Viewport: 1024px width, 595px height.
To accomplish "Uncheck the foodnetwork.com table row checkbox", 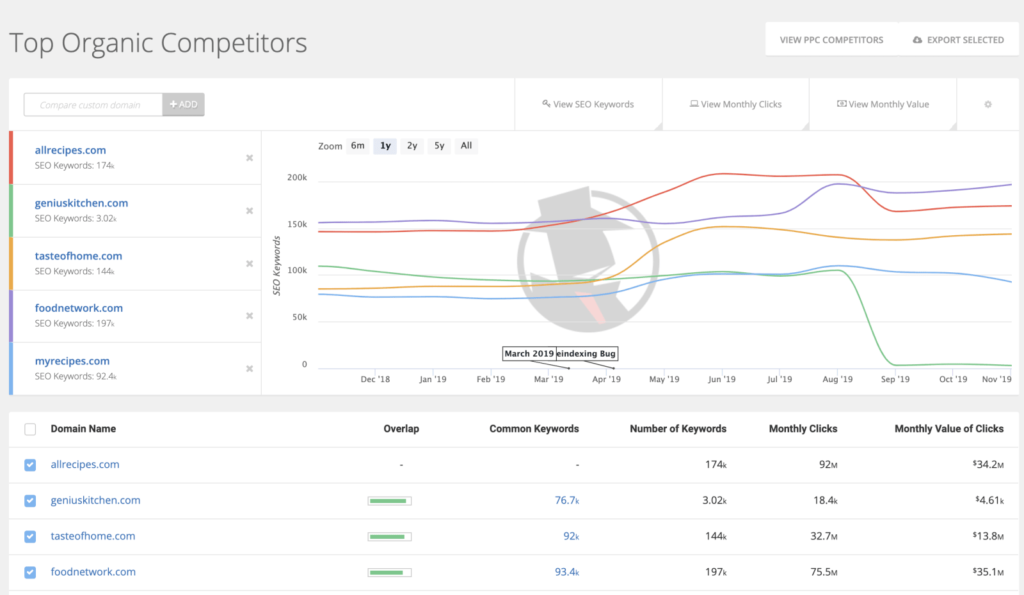I will (30, 572).
